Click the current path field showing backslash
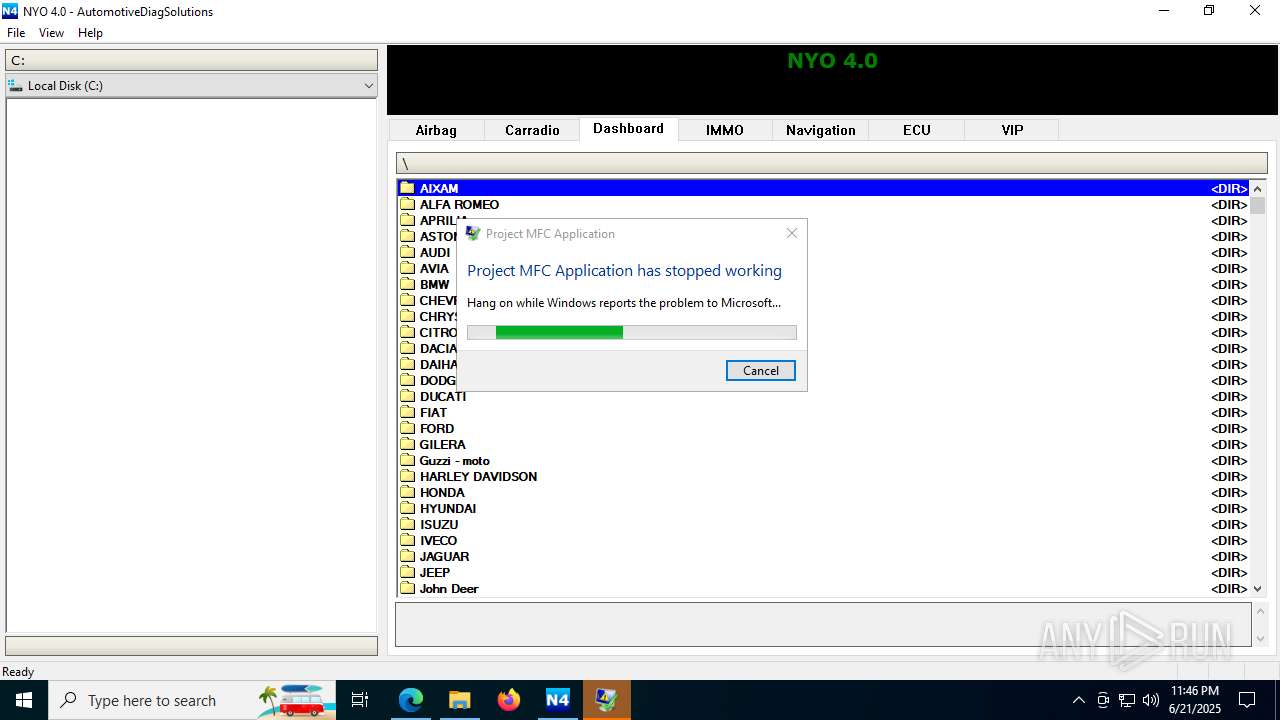 832,163
